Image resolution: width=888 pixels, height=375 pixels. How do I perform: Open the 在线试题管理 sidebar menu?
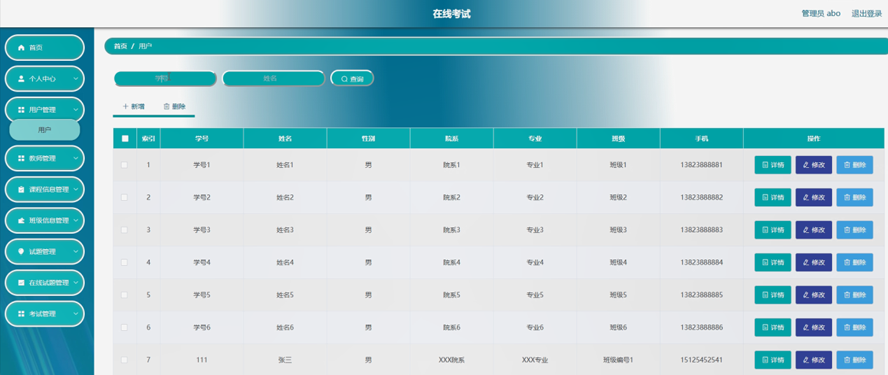(45, 283)
